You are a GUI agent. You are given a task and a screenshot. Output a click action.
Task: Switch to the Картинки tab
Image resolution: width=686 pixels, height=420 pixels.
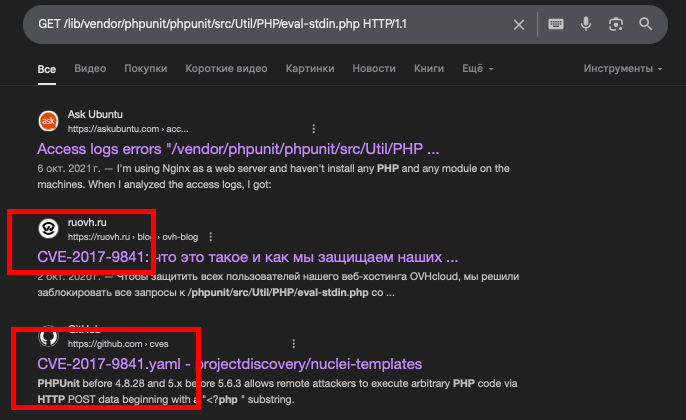310,69
